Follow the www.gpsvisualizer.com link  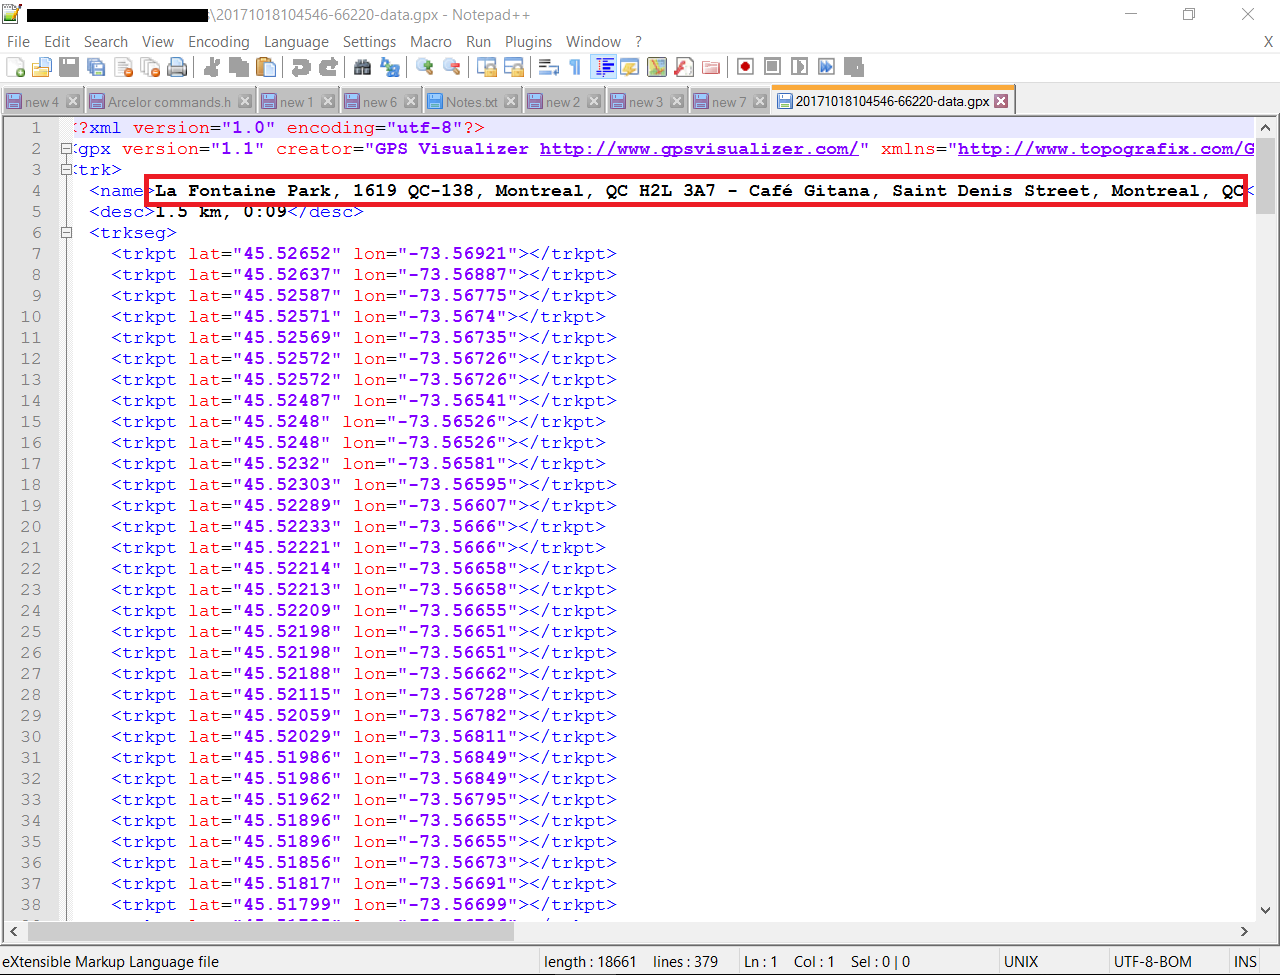699,149
